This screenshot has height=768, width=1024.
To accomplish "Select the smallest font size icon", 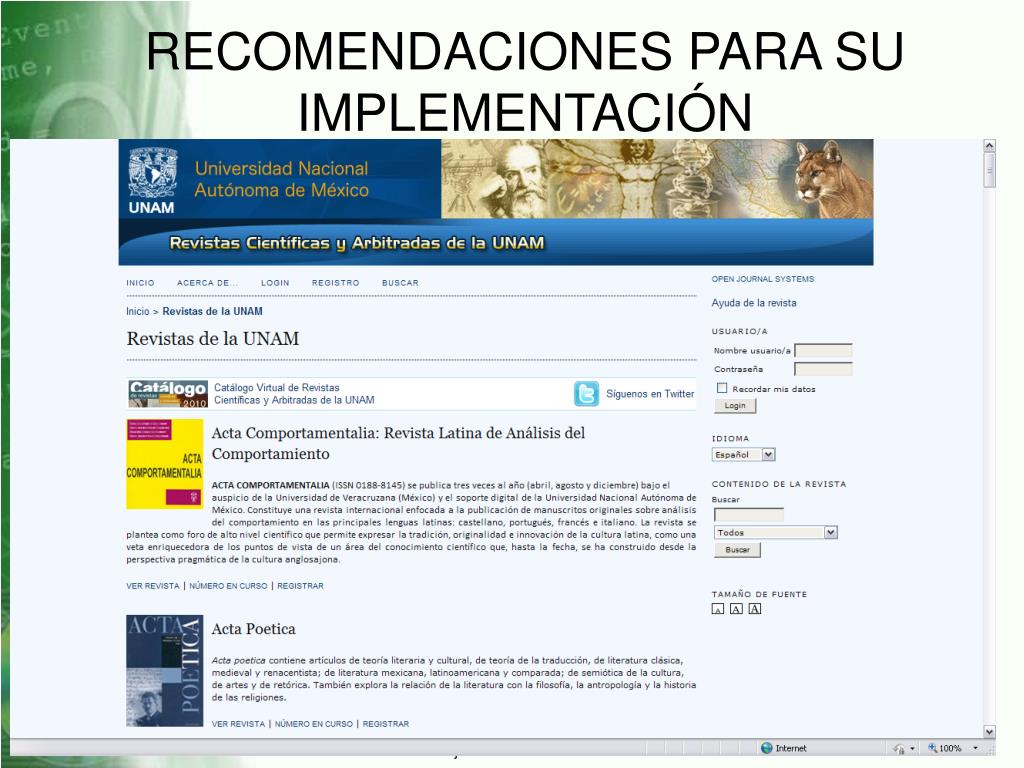I will click(x=718, y=609).
